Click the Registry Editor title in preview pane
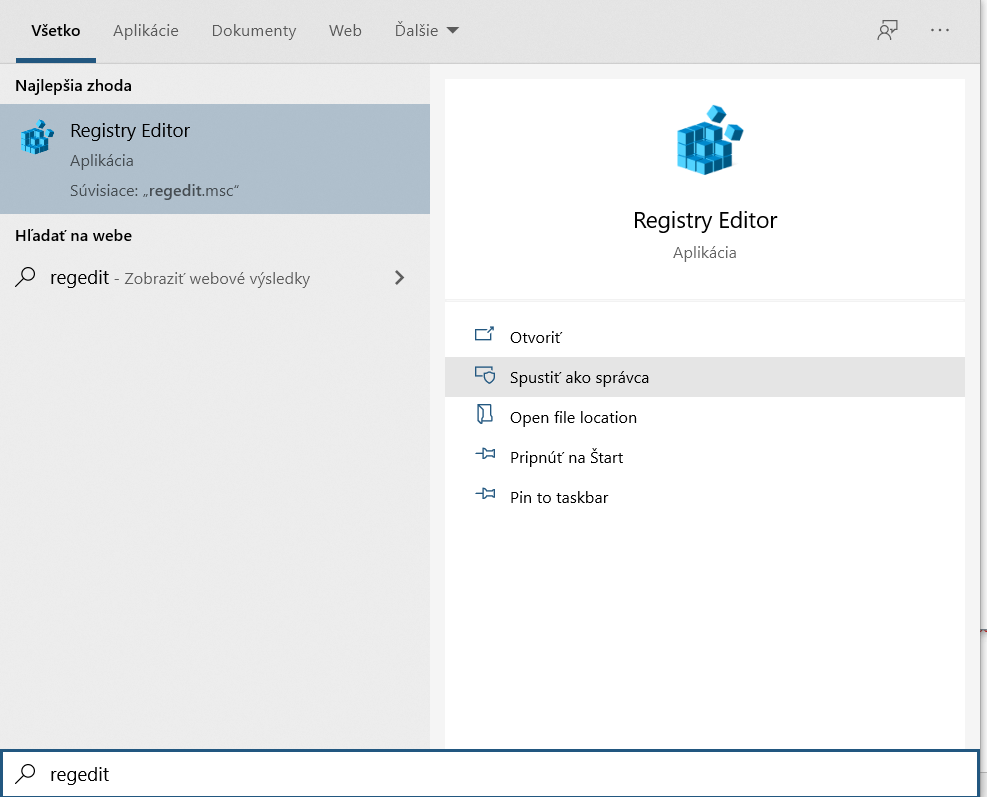 705,220
